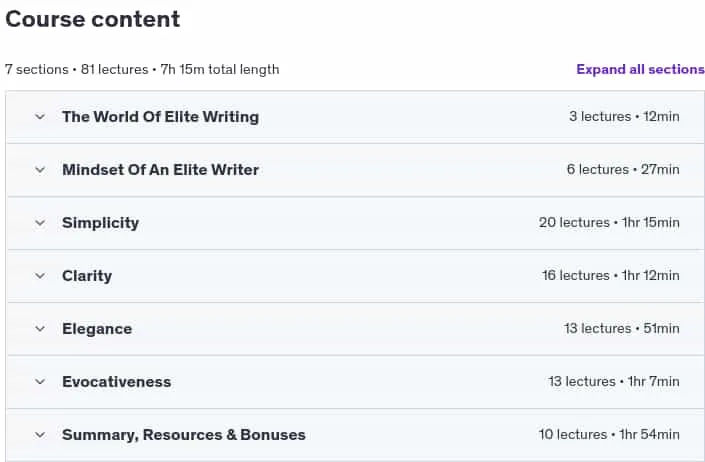The image size is (705, 462).
Task: Expand Mindset Of An Elite Writer chevron
Action: 40,170
